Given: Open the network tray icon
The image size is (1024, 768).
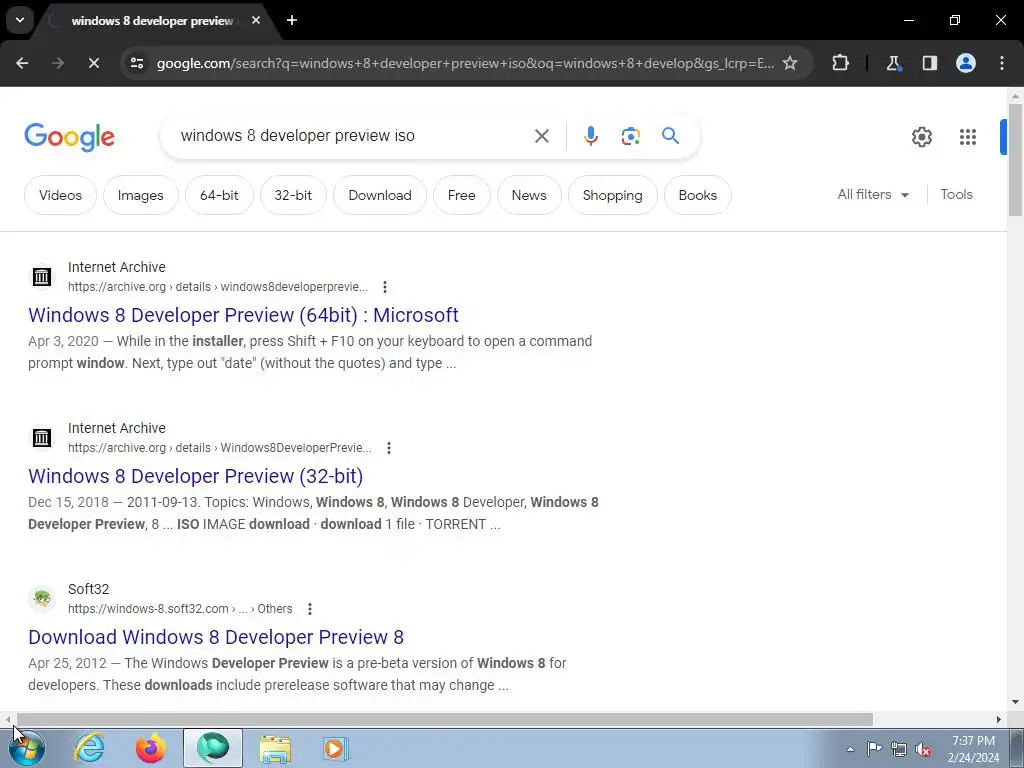Looking at the screenshot, I should click(899, 749).
